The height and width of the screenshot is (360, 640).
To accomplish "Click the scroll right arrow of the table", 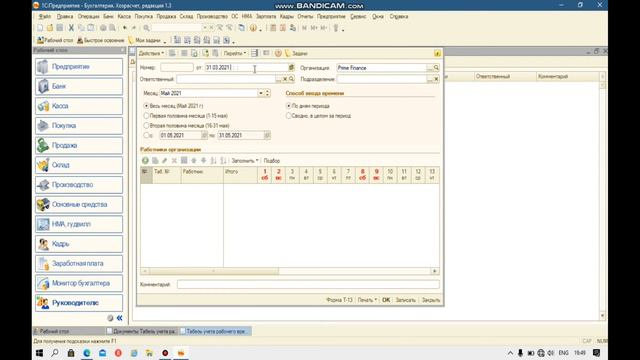I will click(x=435, y=271).
